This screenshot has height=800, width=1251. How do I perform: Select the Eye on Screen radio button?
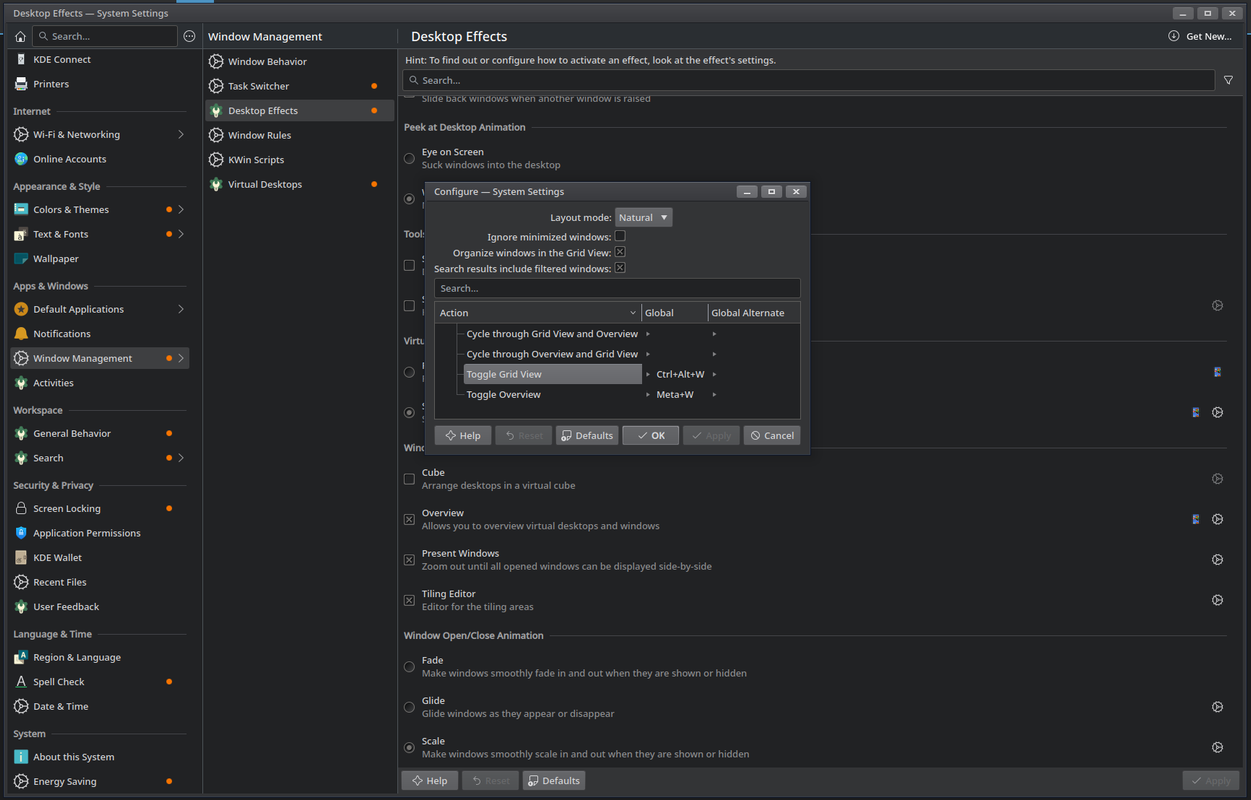coord(409,158)
